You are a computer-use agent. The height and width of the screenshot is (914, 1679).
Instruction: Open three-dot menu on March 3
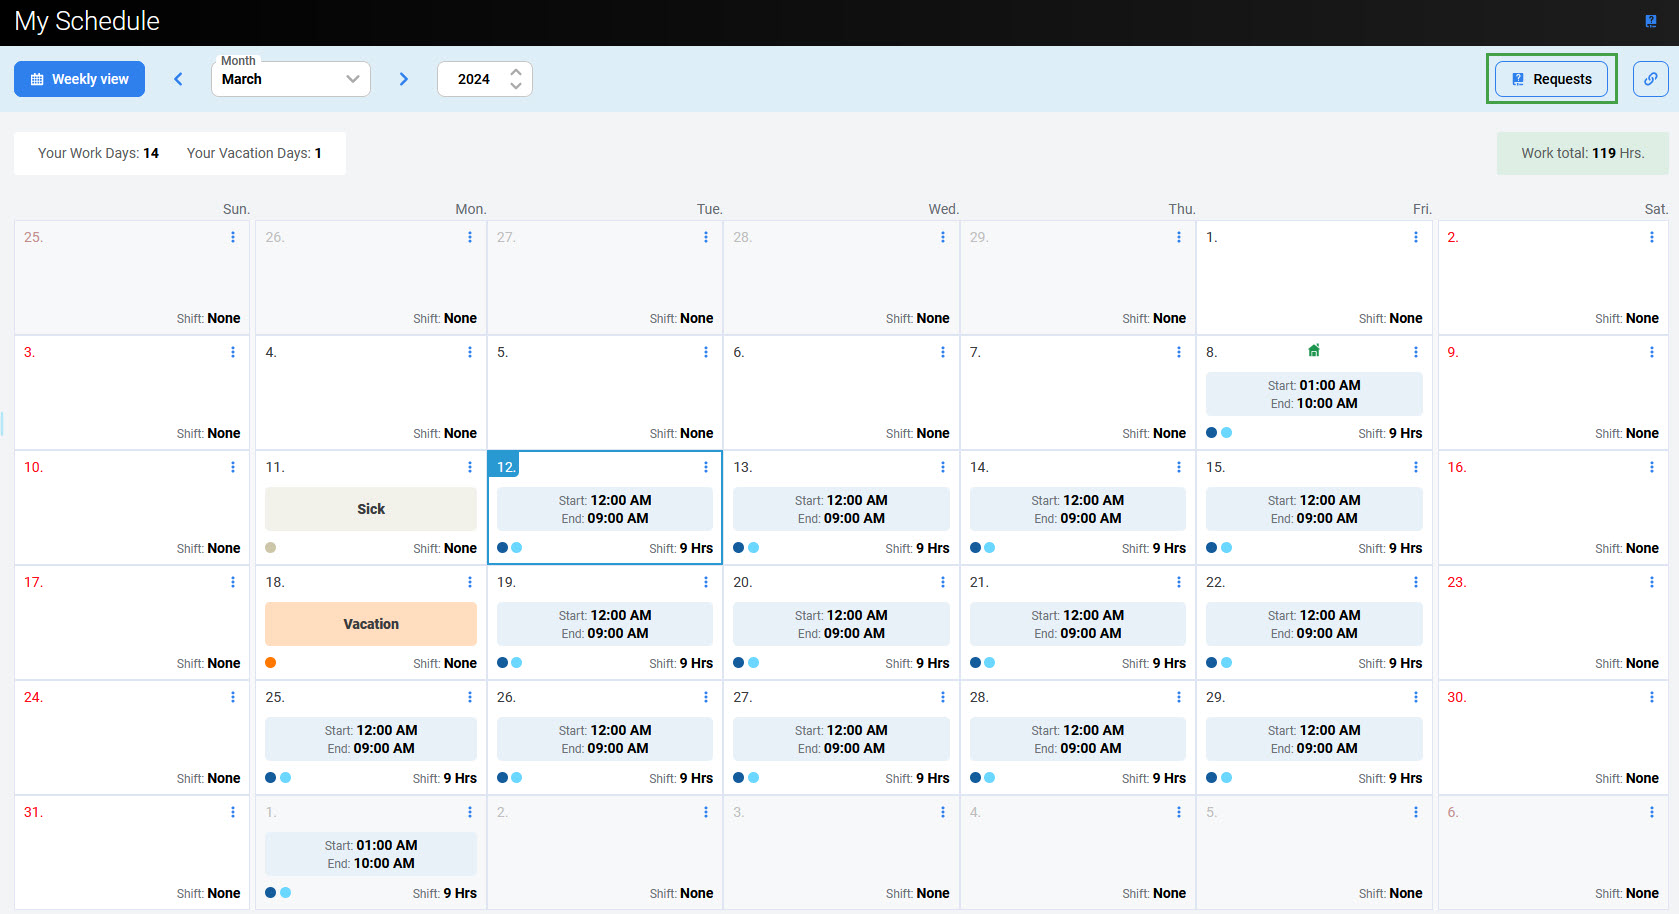tap(233, 352)
